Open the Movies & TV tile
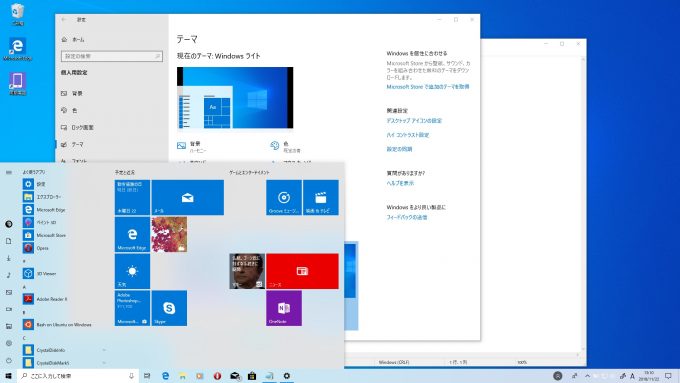 321,197
